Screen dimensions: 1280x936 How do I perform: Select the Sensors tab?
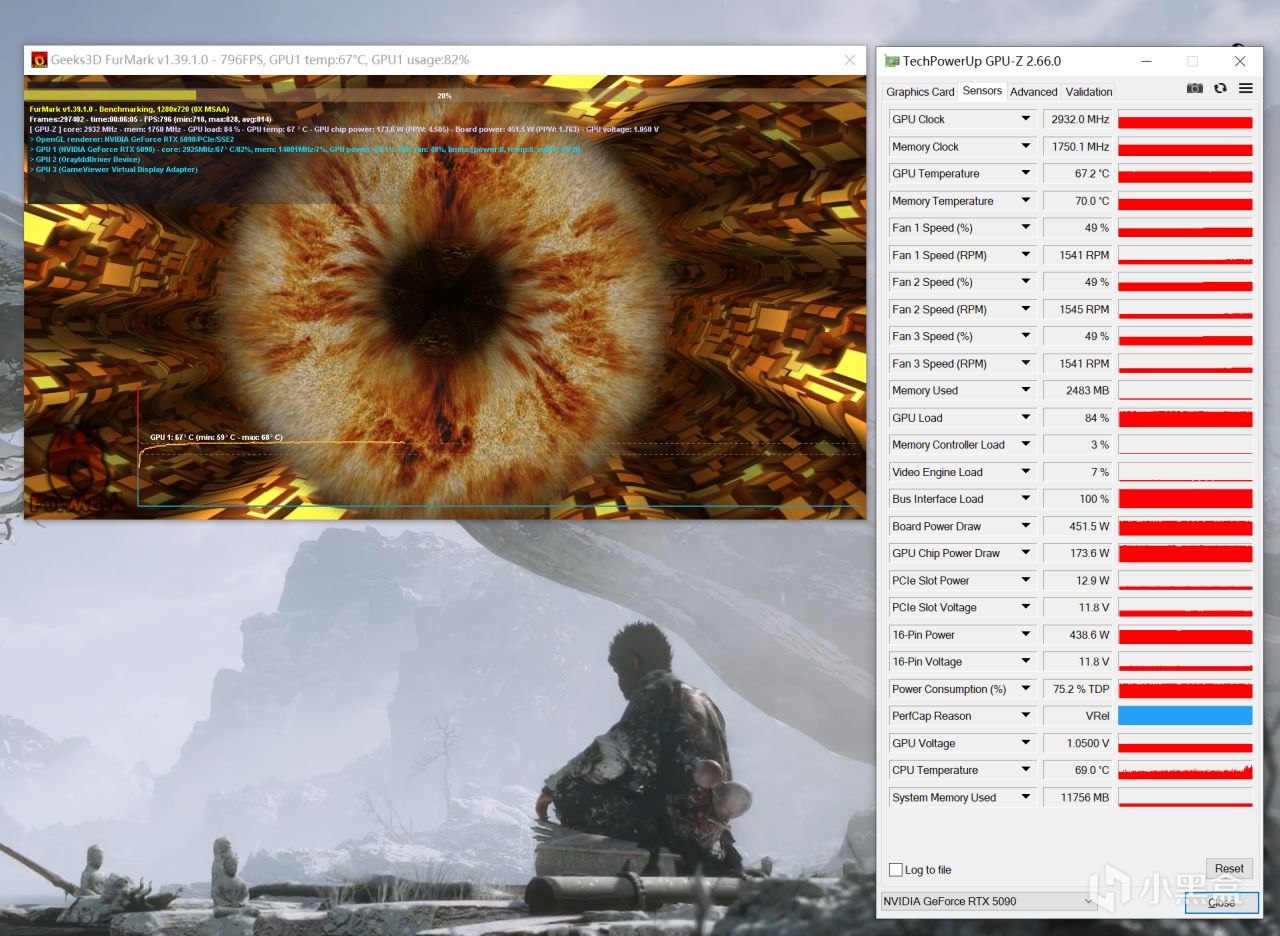(982, 91)
